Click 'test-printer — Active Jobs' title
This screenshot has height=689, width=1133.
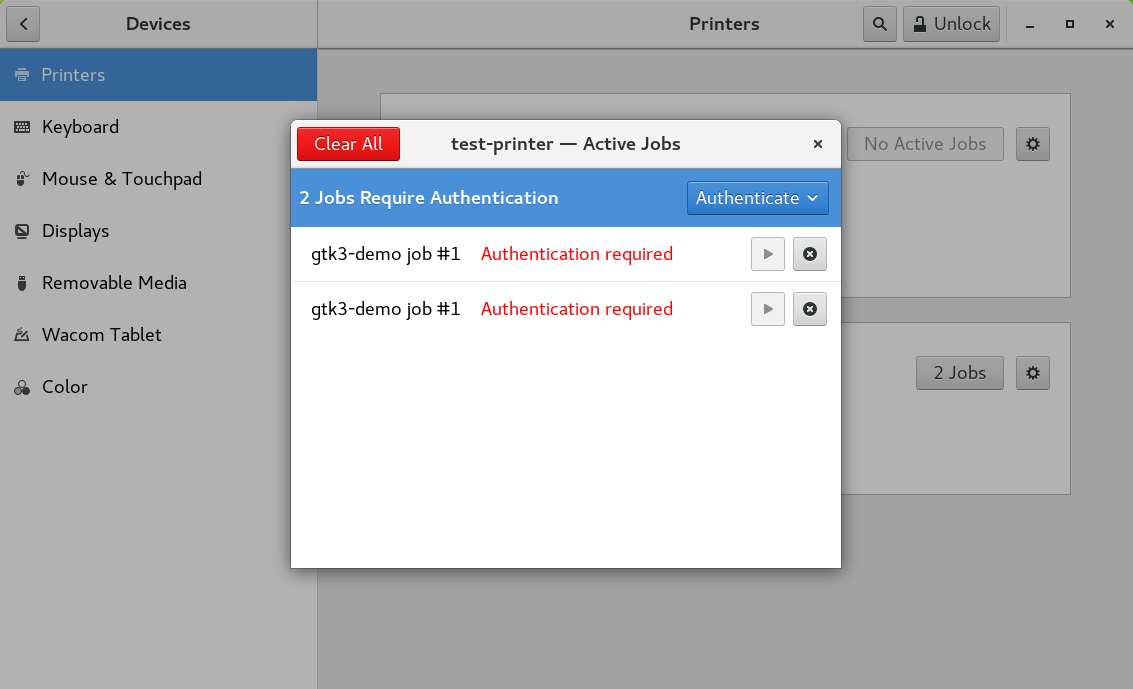coord(566,144)
